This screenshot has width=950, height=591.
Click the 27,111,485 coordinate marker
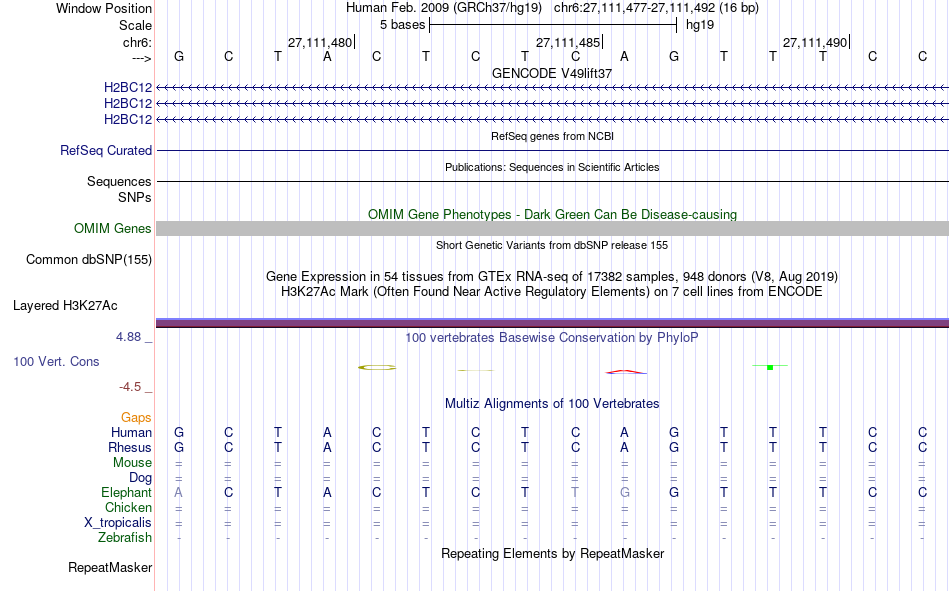(x=568, y=42)
